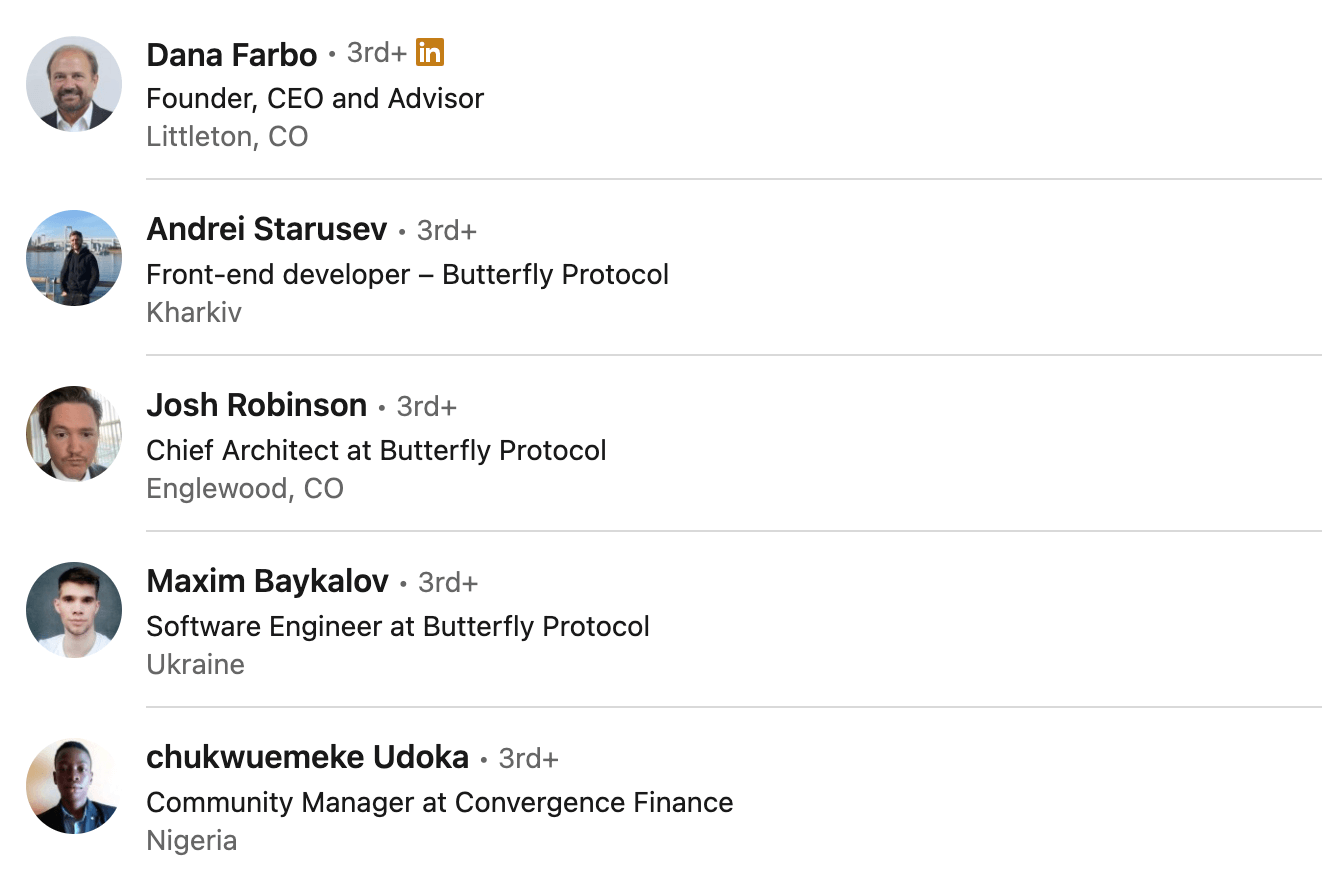Click "Front-end developer – Butterfly Protocol" headline

click(407, 274)
